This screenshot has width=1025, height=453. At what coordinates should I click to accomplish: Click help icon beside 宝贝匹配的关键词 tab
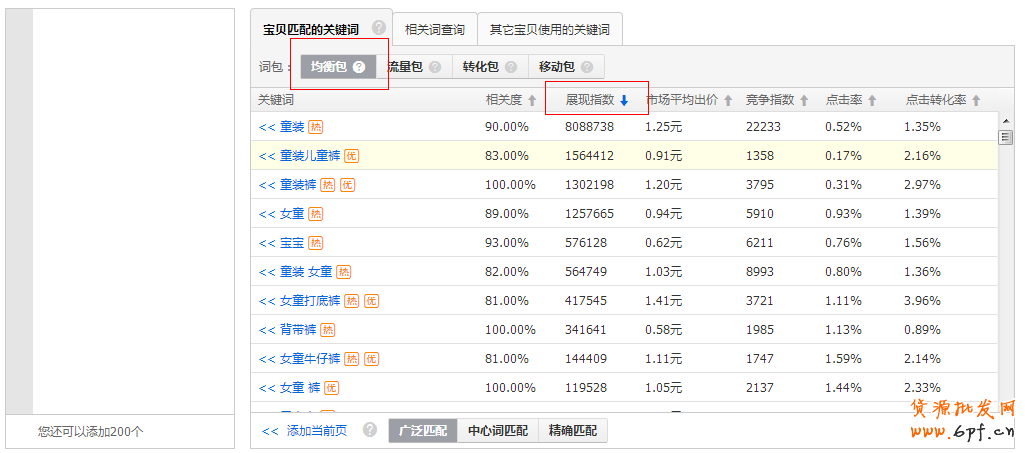[x=378, y=29]
